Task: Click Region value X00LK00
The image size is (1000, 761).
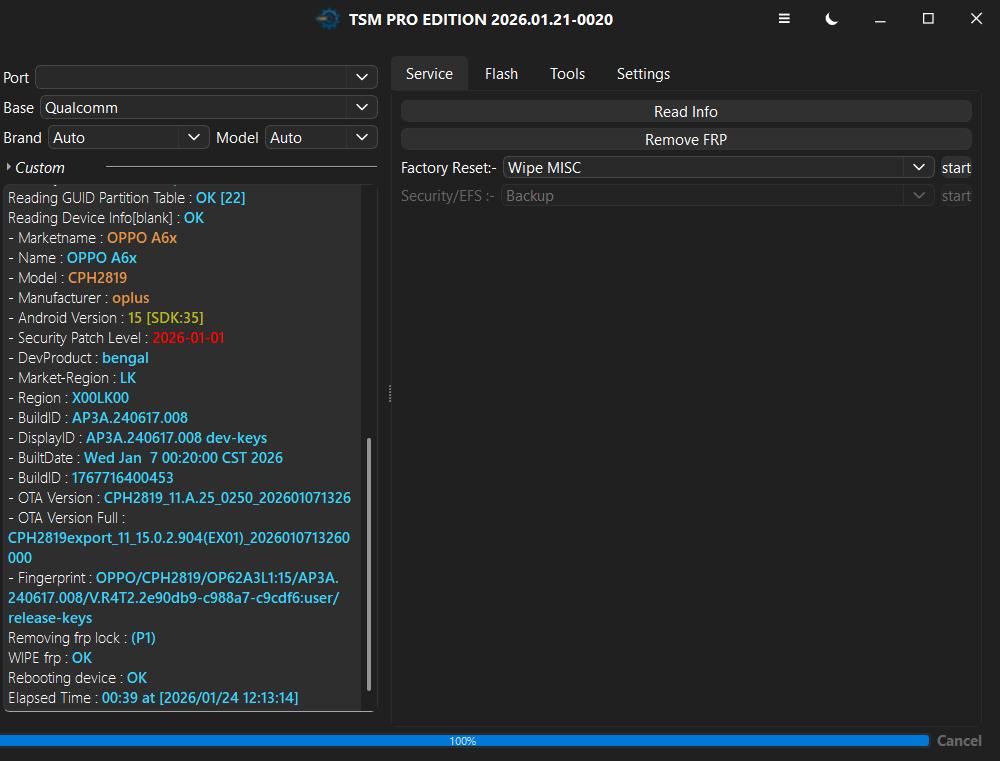Action: (100, 397)
